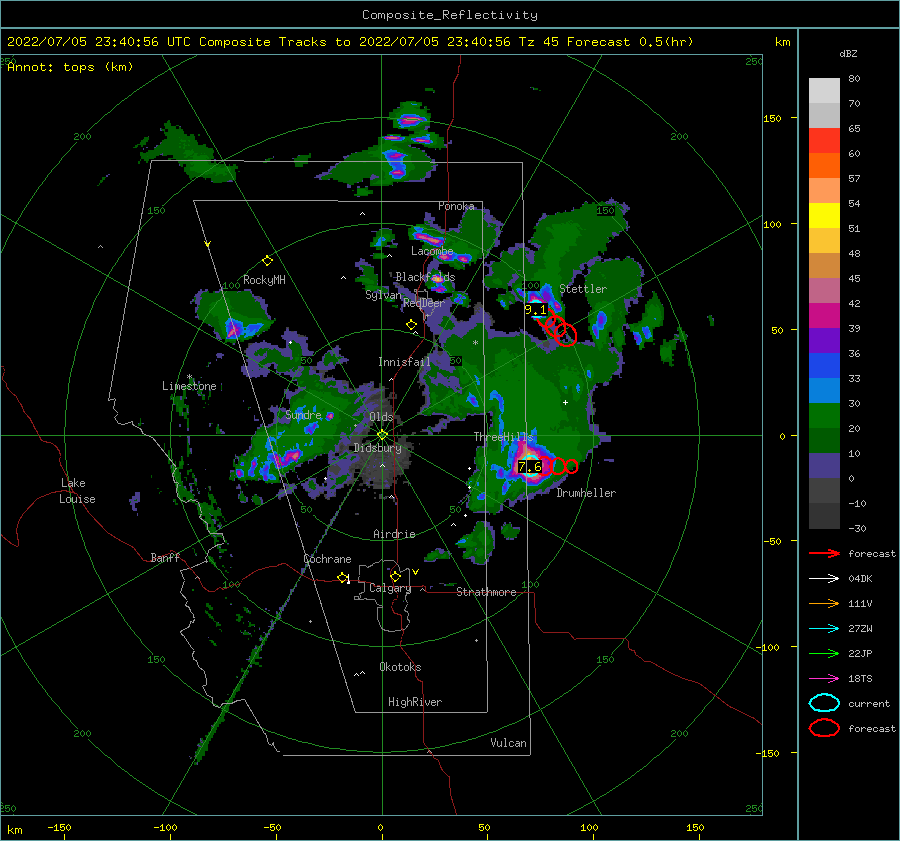Click the Banff town label
This screenshot has width=900, height=841.
pyautogui.click(x=165, y=557)
